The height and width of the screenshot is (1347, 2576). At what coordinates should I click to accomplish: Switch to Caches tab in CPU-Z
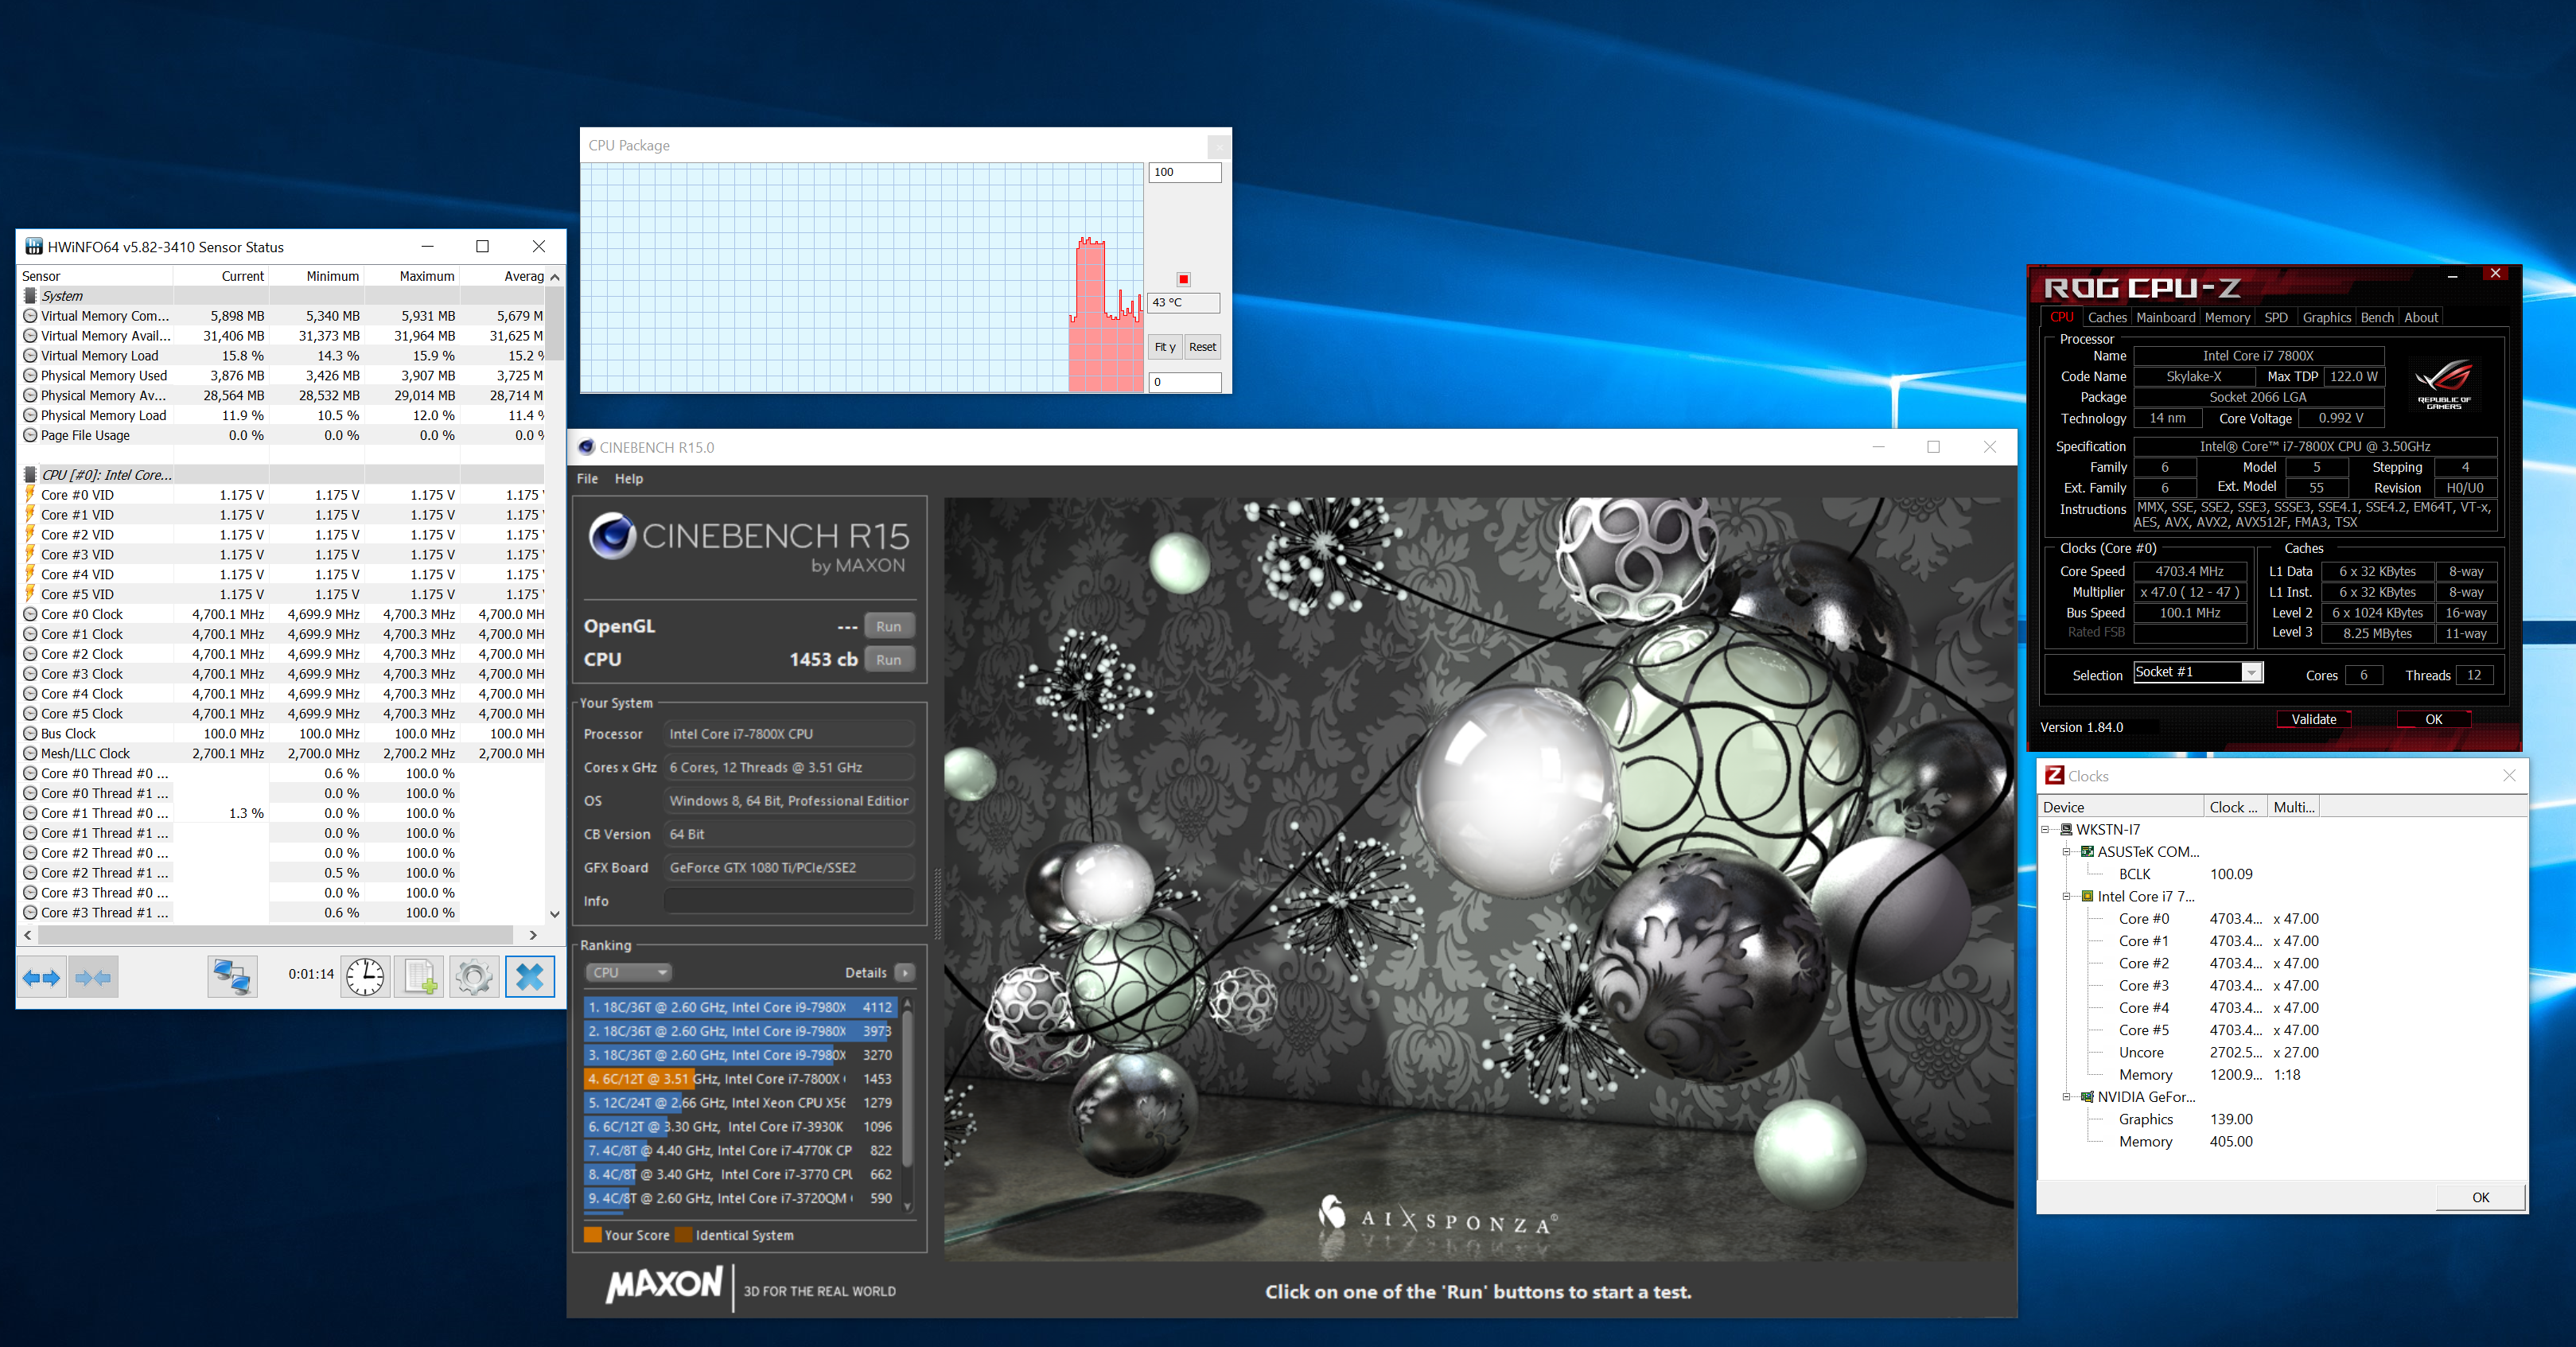pos(2107,317)
